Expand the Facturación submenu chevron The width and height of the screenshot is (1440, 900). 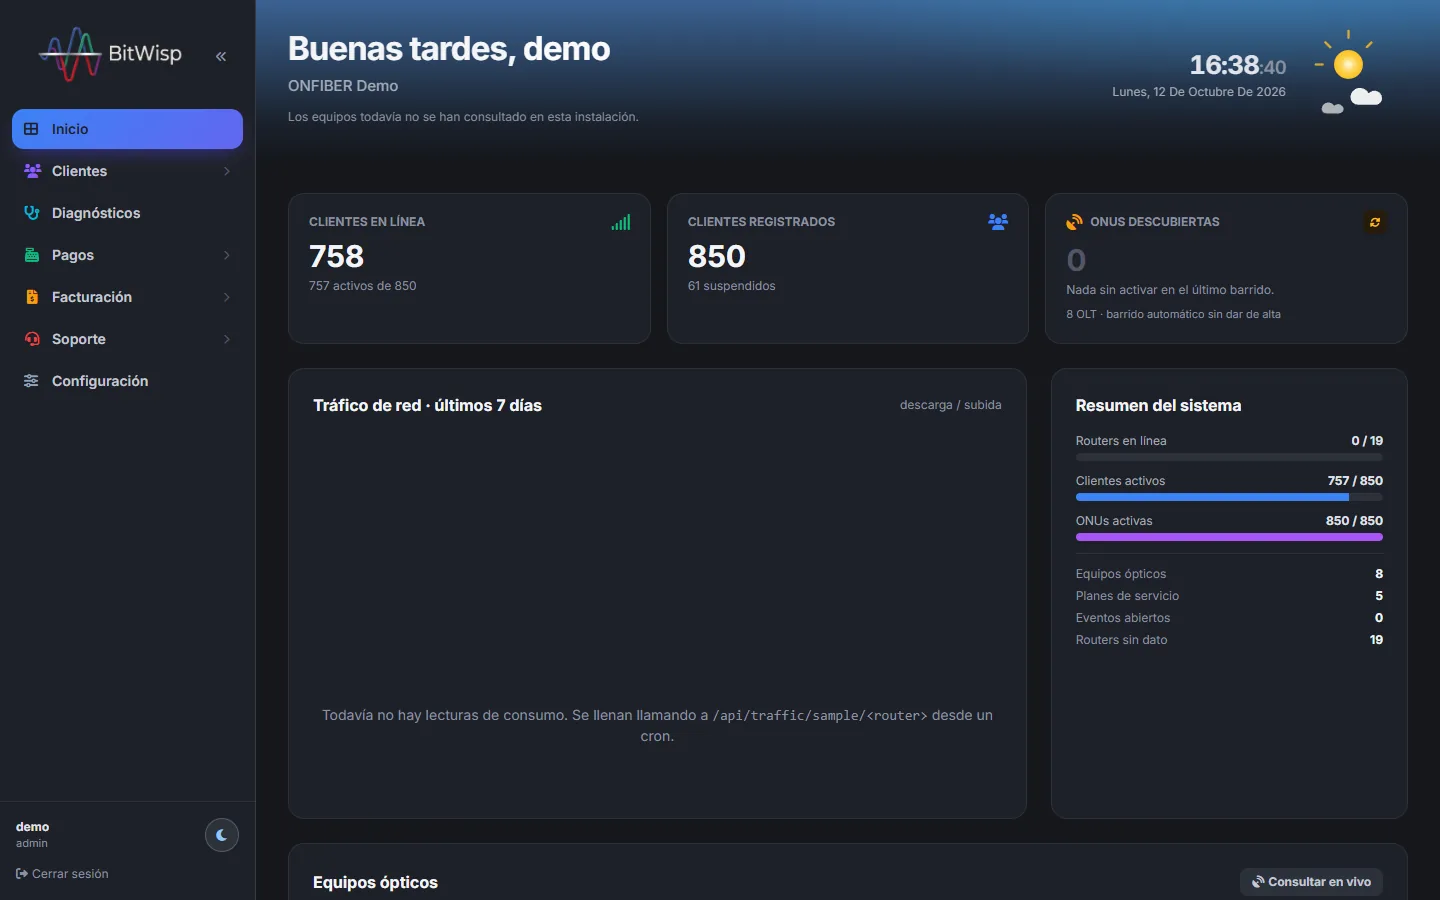pos(227,297)
